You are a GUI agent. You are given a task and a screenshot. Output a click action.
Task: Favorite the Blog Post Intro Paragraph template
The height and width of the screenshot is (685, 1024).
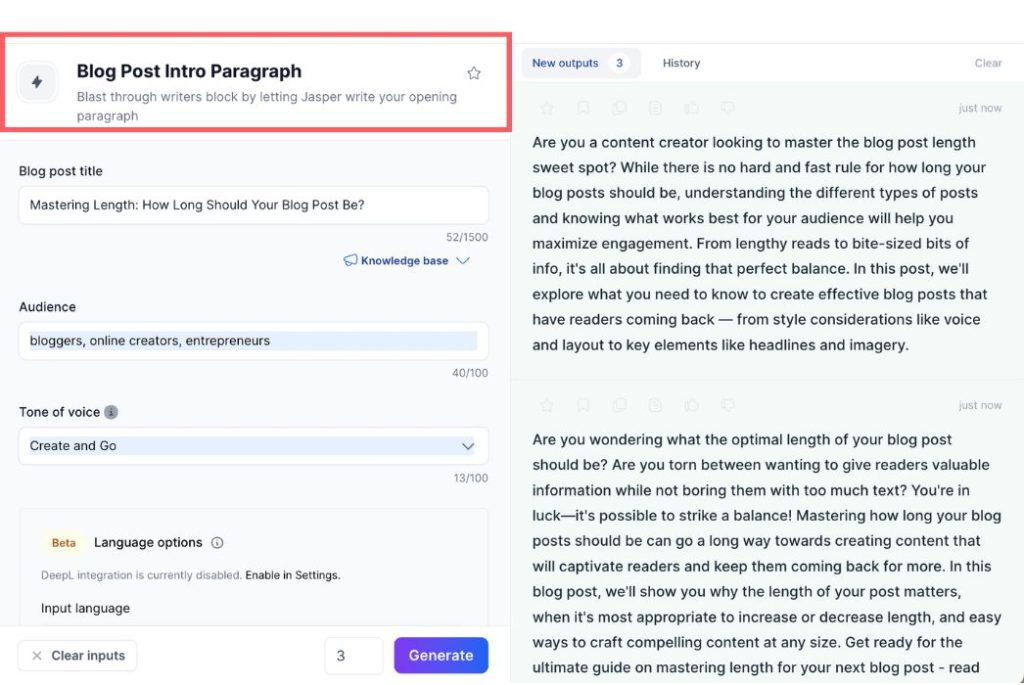click(x=474, y=73)
